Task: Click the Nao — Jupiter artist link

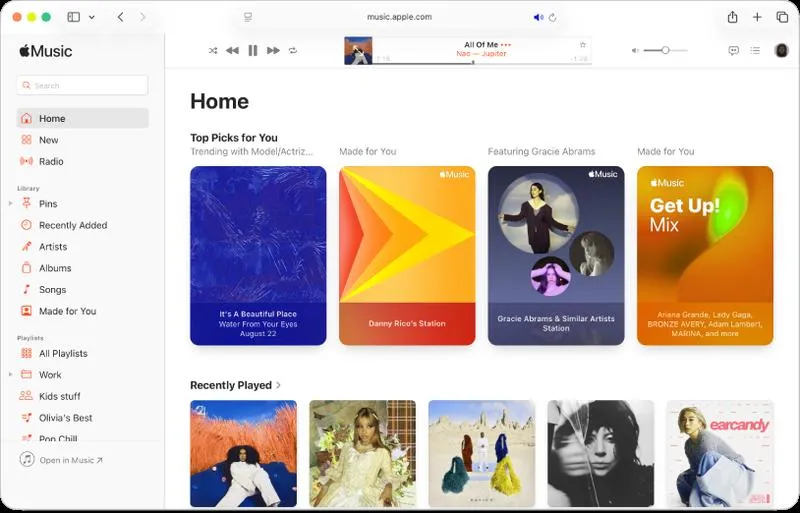Action: click(481, 54)
